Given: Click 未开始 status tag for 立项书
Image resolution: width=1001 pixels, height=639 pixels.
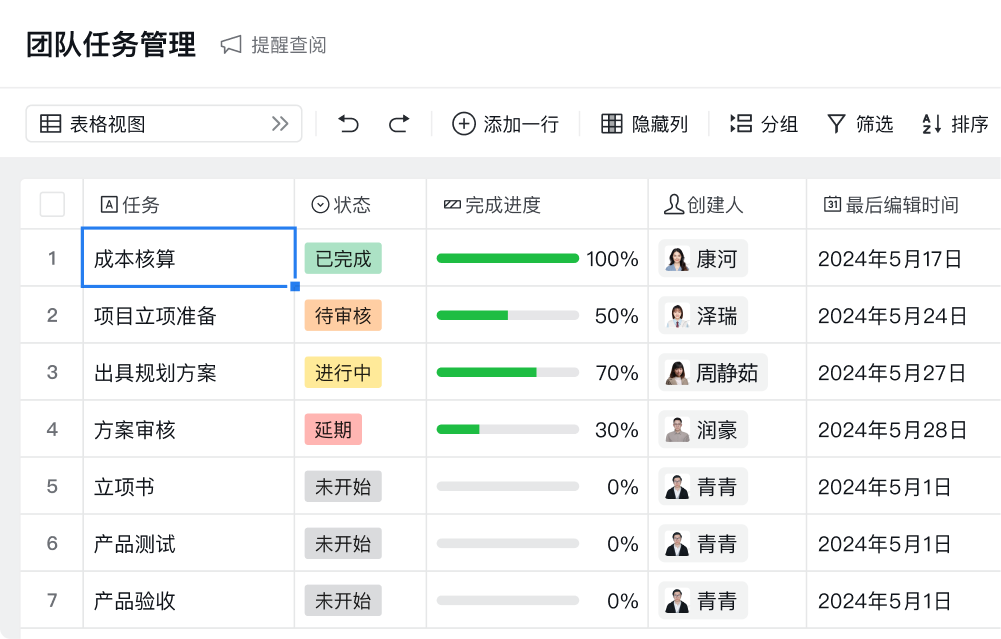Looking at the screenshot, I should [x=343, y=486].
